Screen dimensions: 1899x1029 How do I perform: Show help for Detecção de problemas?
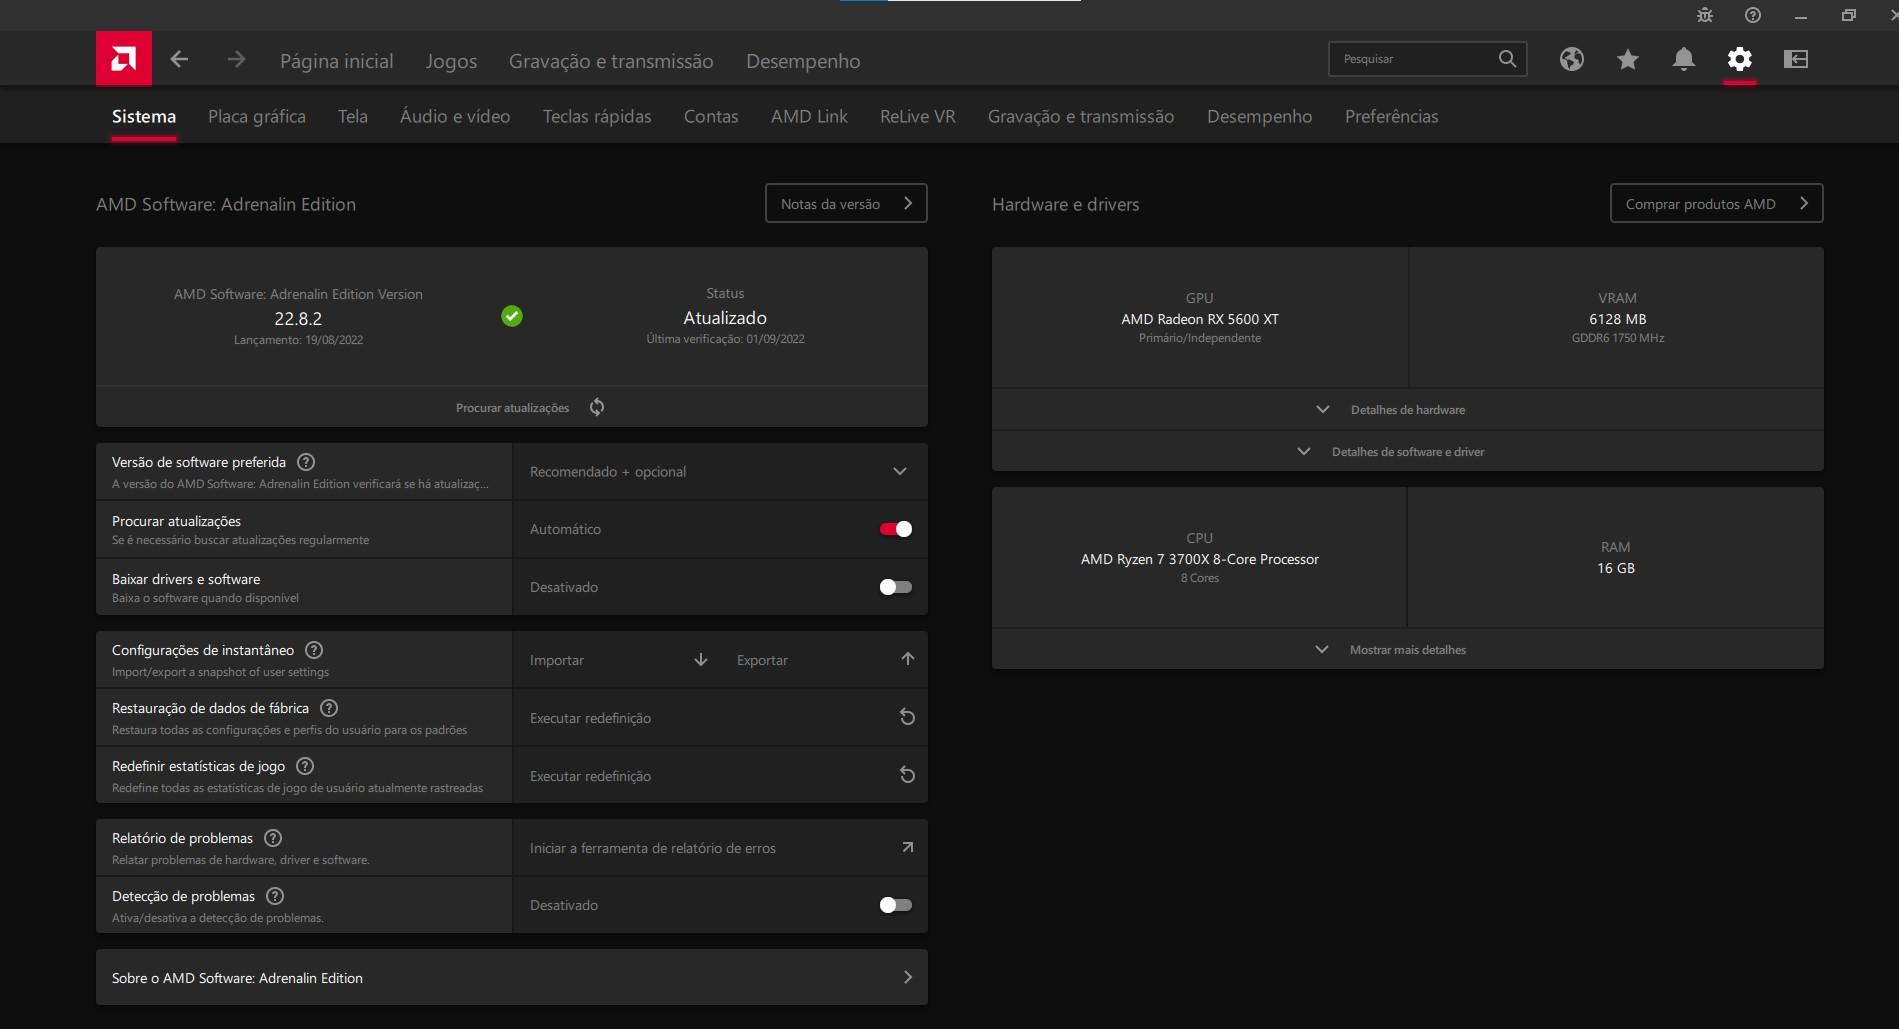coord(276,896)
